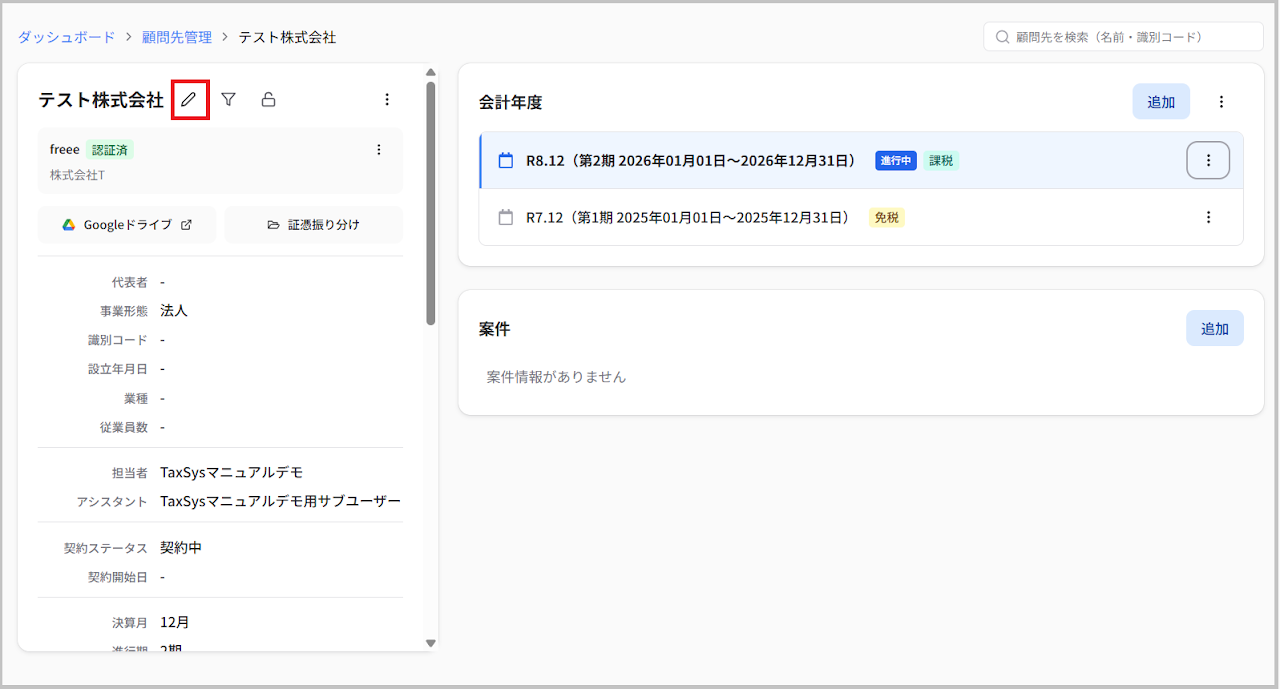The width and height of the screenshot is (1280, 689).
Task: Click the pencil edit icon beside テスト株式会社
Action: point(189,99)
